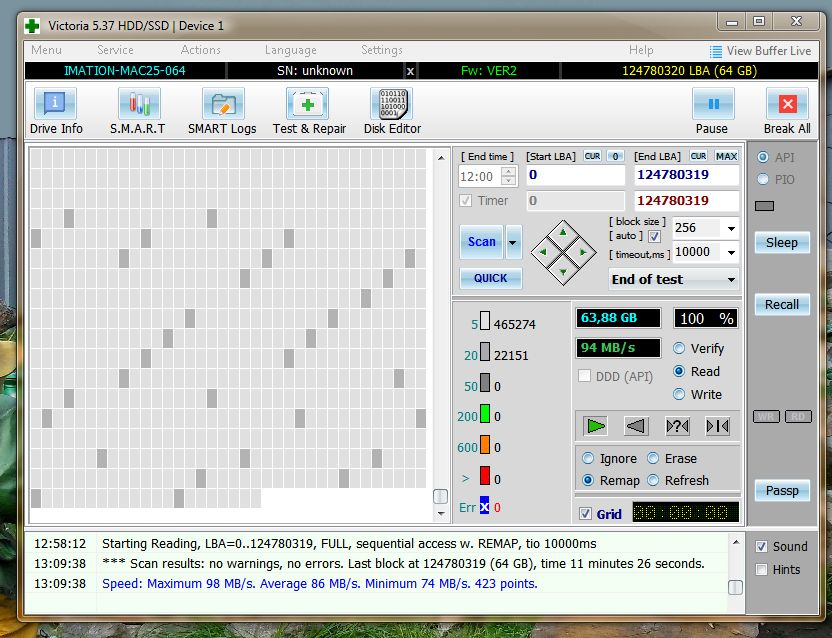Click the up arrow of the navigation diamond
The width and height of the screenshot is (832, 638).
coord(563,232)
